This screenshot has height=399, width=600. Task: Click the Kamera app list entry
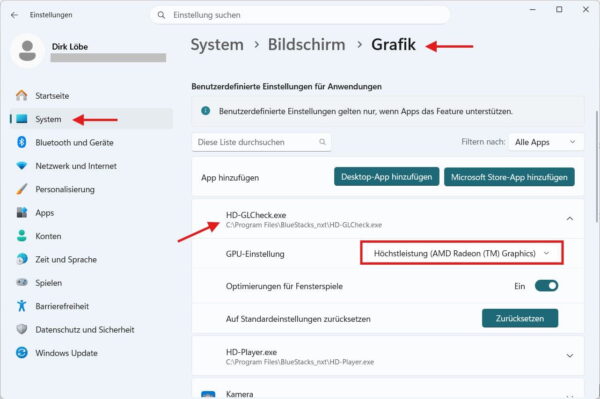[x=388, y=389]
